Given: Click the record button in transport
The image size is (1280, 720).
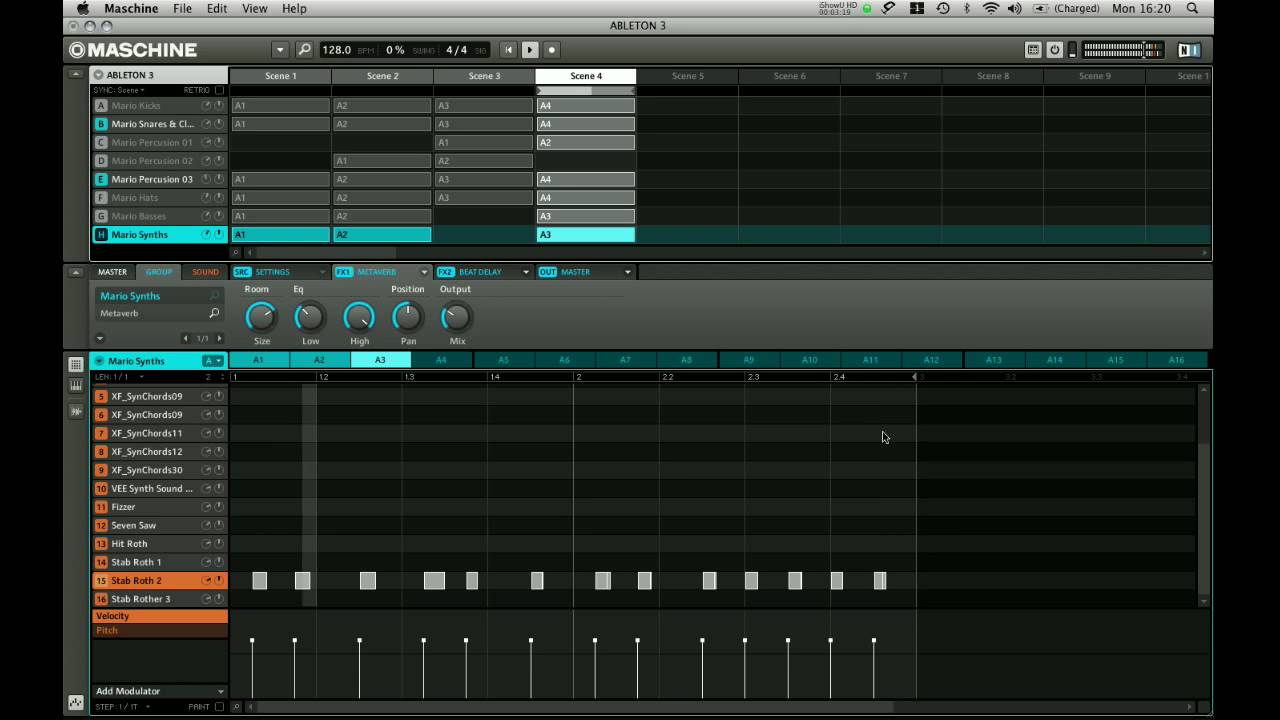Looking at the screenshot, I should [x=551, y=50].
